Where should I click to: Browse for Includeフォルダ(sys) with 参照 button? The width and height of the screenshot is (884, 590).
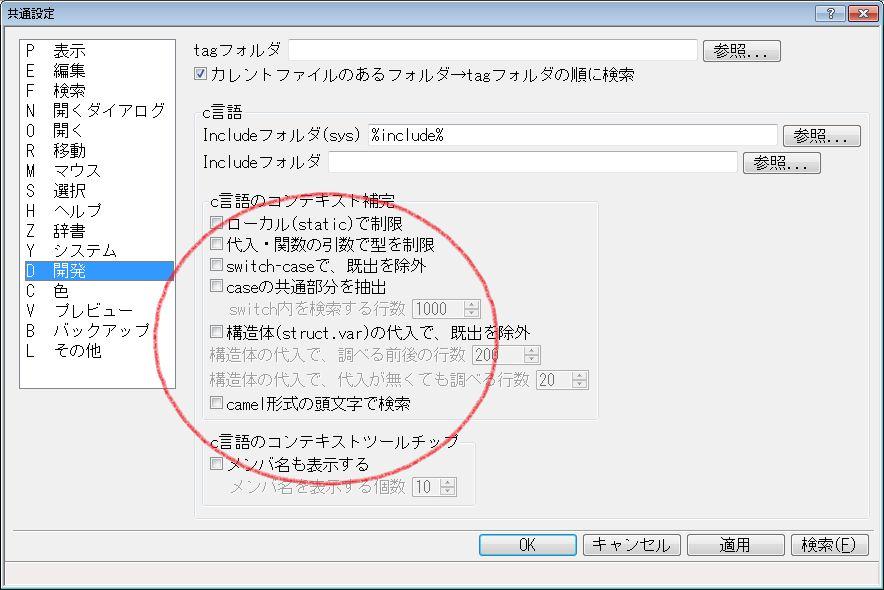point(821,136)
